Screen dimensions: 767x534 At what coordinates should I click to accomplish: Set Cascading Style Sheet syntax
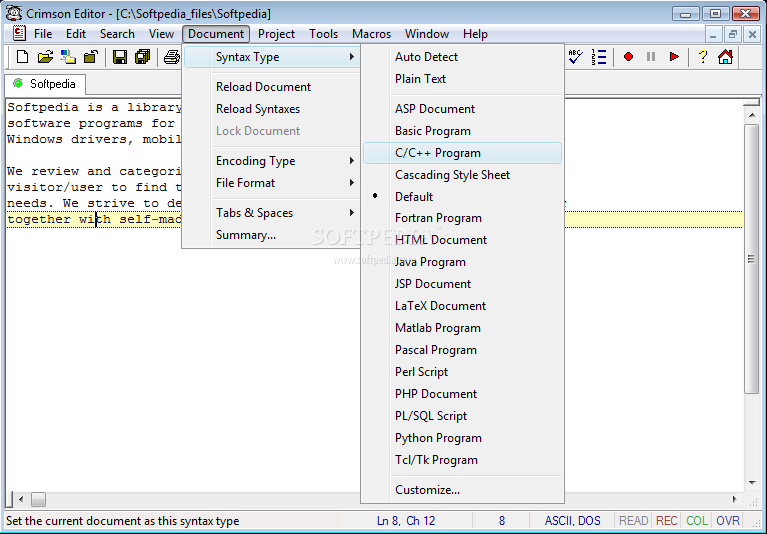pyautogui.click(x=462, y=175)
